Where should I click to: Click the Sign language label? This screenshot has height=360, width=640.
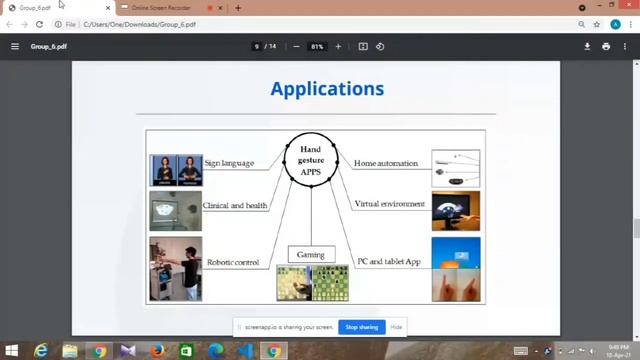pos(229,163)
